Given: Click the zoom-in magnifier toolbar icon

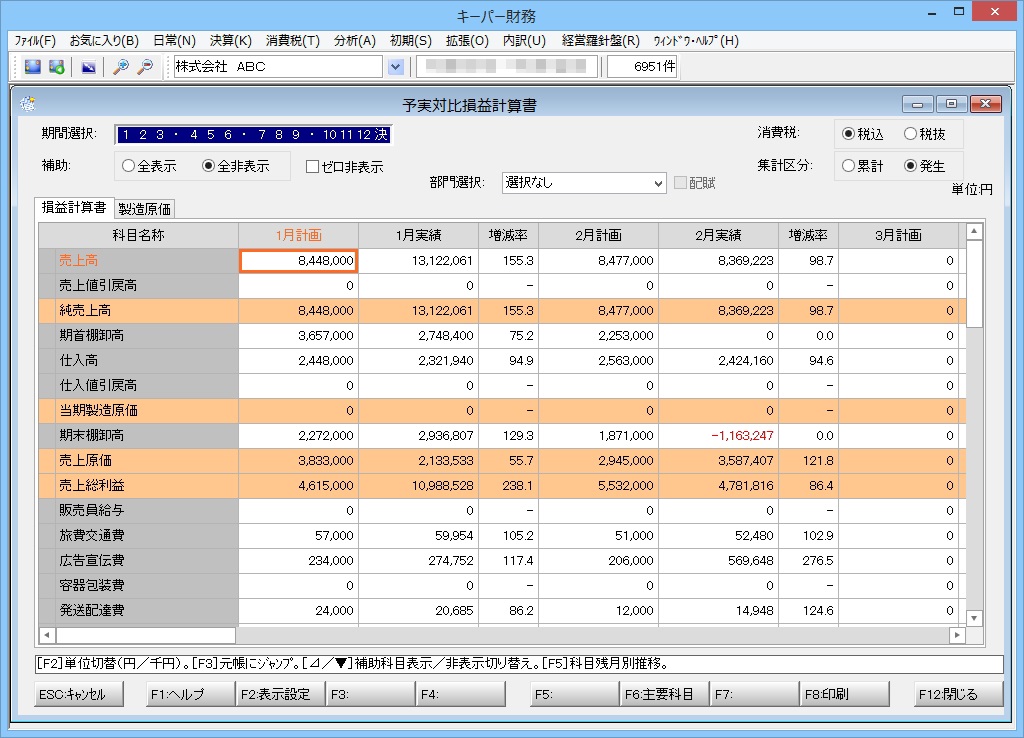Looking at the screenshot, I should coord(120,67).
